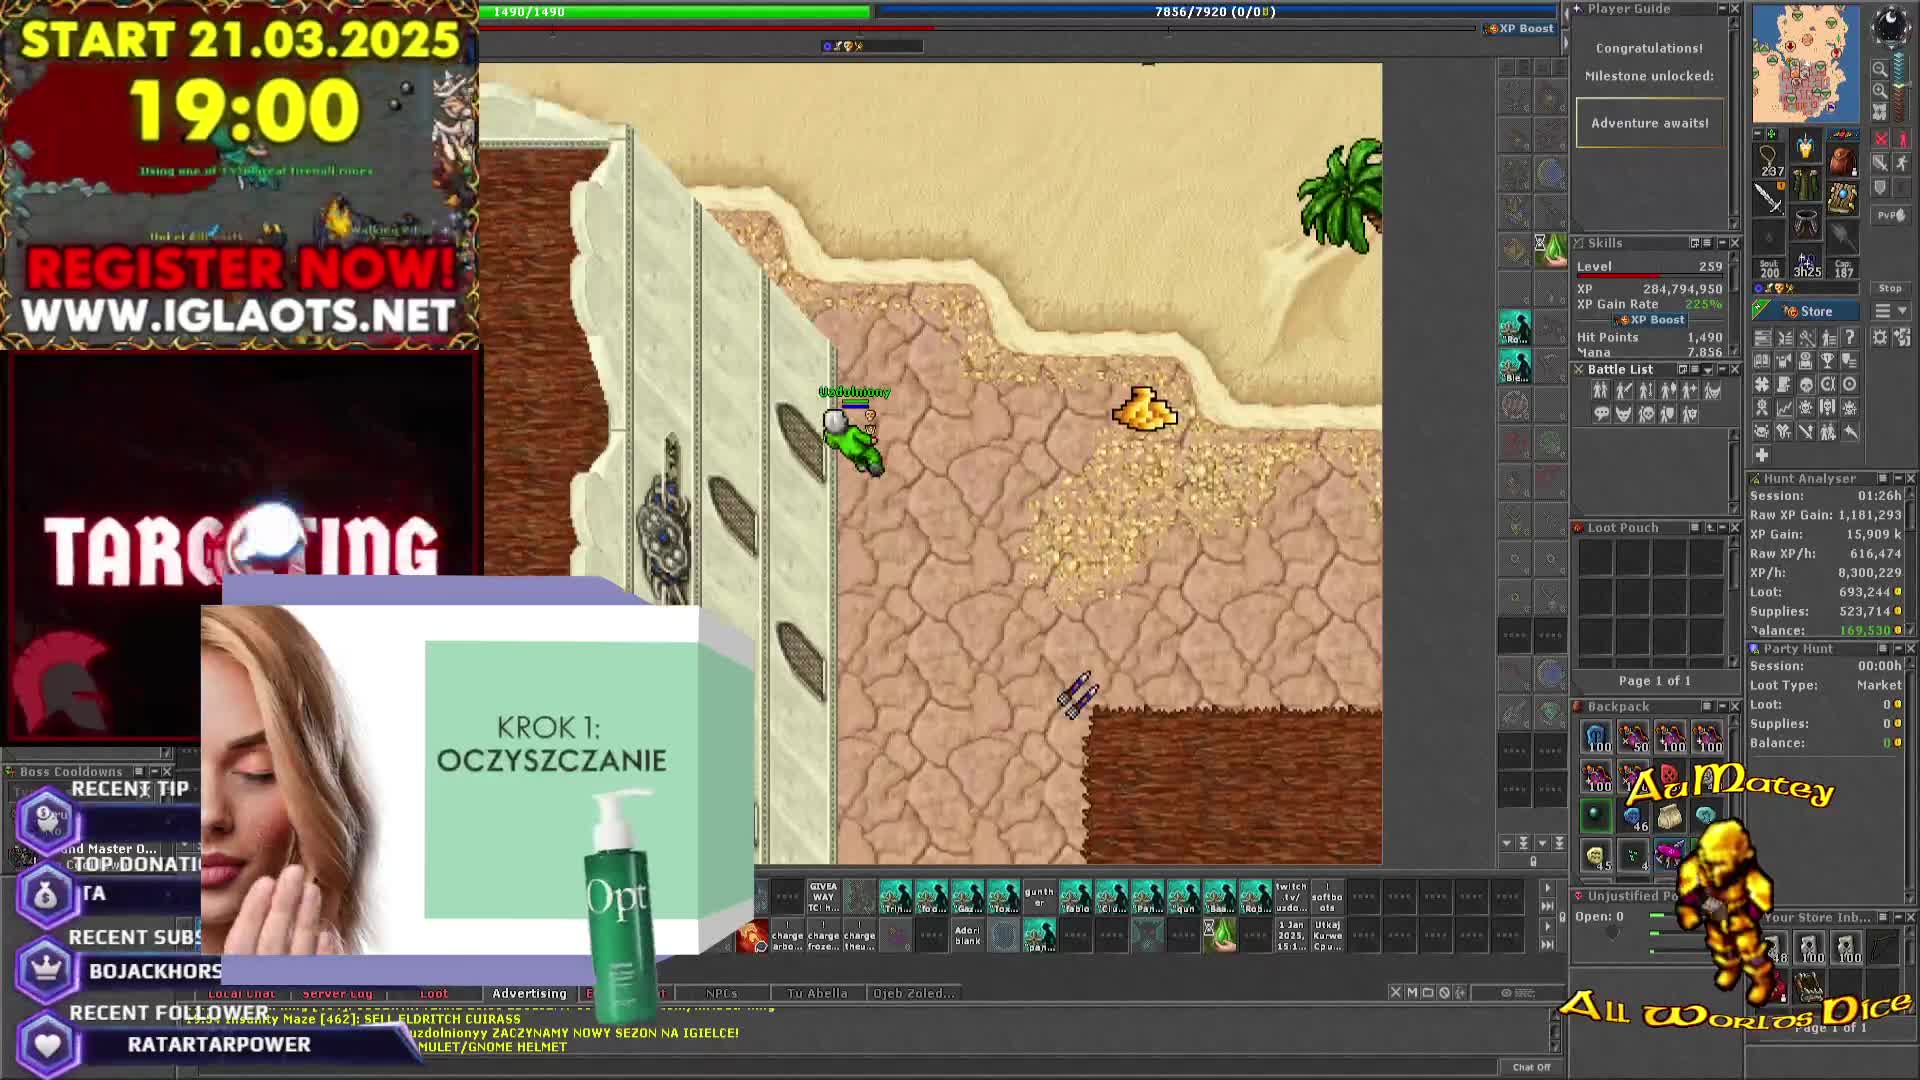Open the Loot Pouch panel options menu
This screenshot has width=1920, height=1080.
(1695, 528)
